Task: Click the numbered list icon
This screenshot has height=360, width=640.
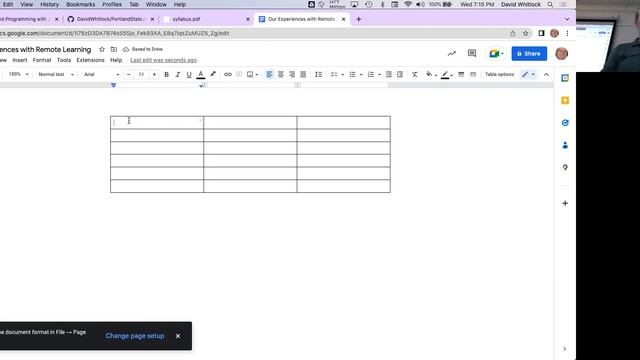Action: pyautogui.click(x=371, y=74)
